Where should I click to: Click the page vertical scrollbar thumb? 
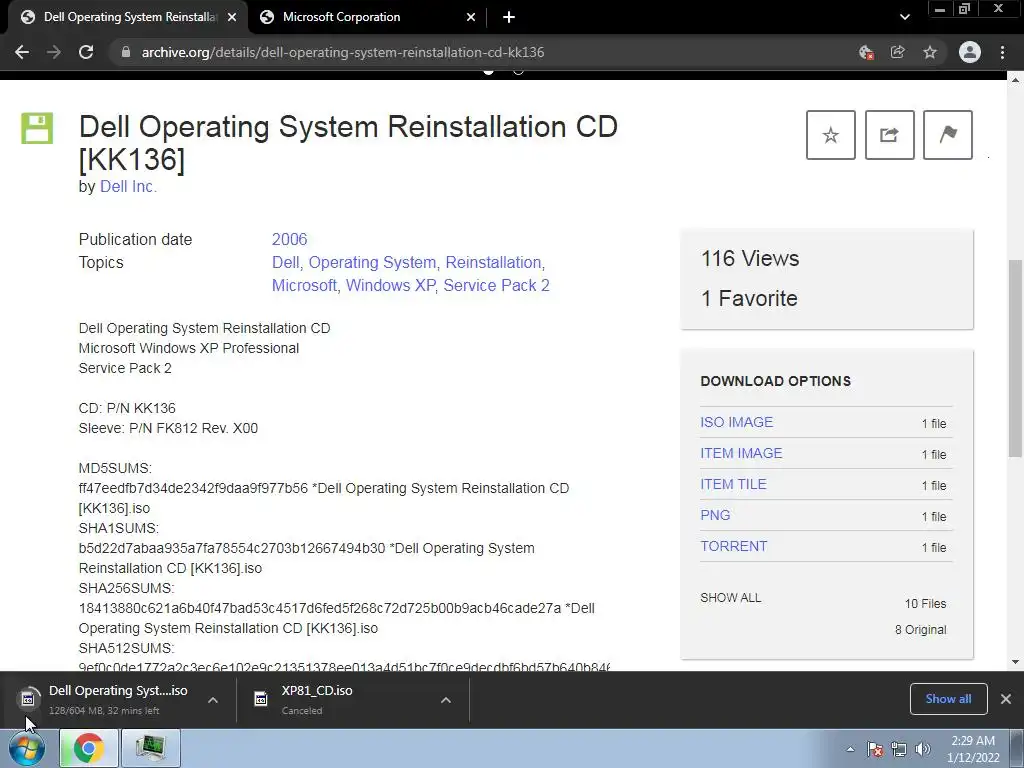(1014, 359)
